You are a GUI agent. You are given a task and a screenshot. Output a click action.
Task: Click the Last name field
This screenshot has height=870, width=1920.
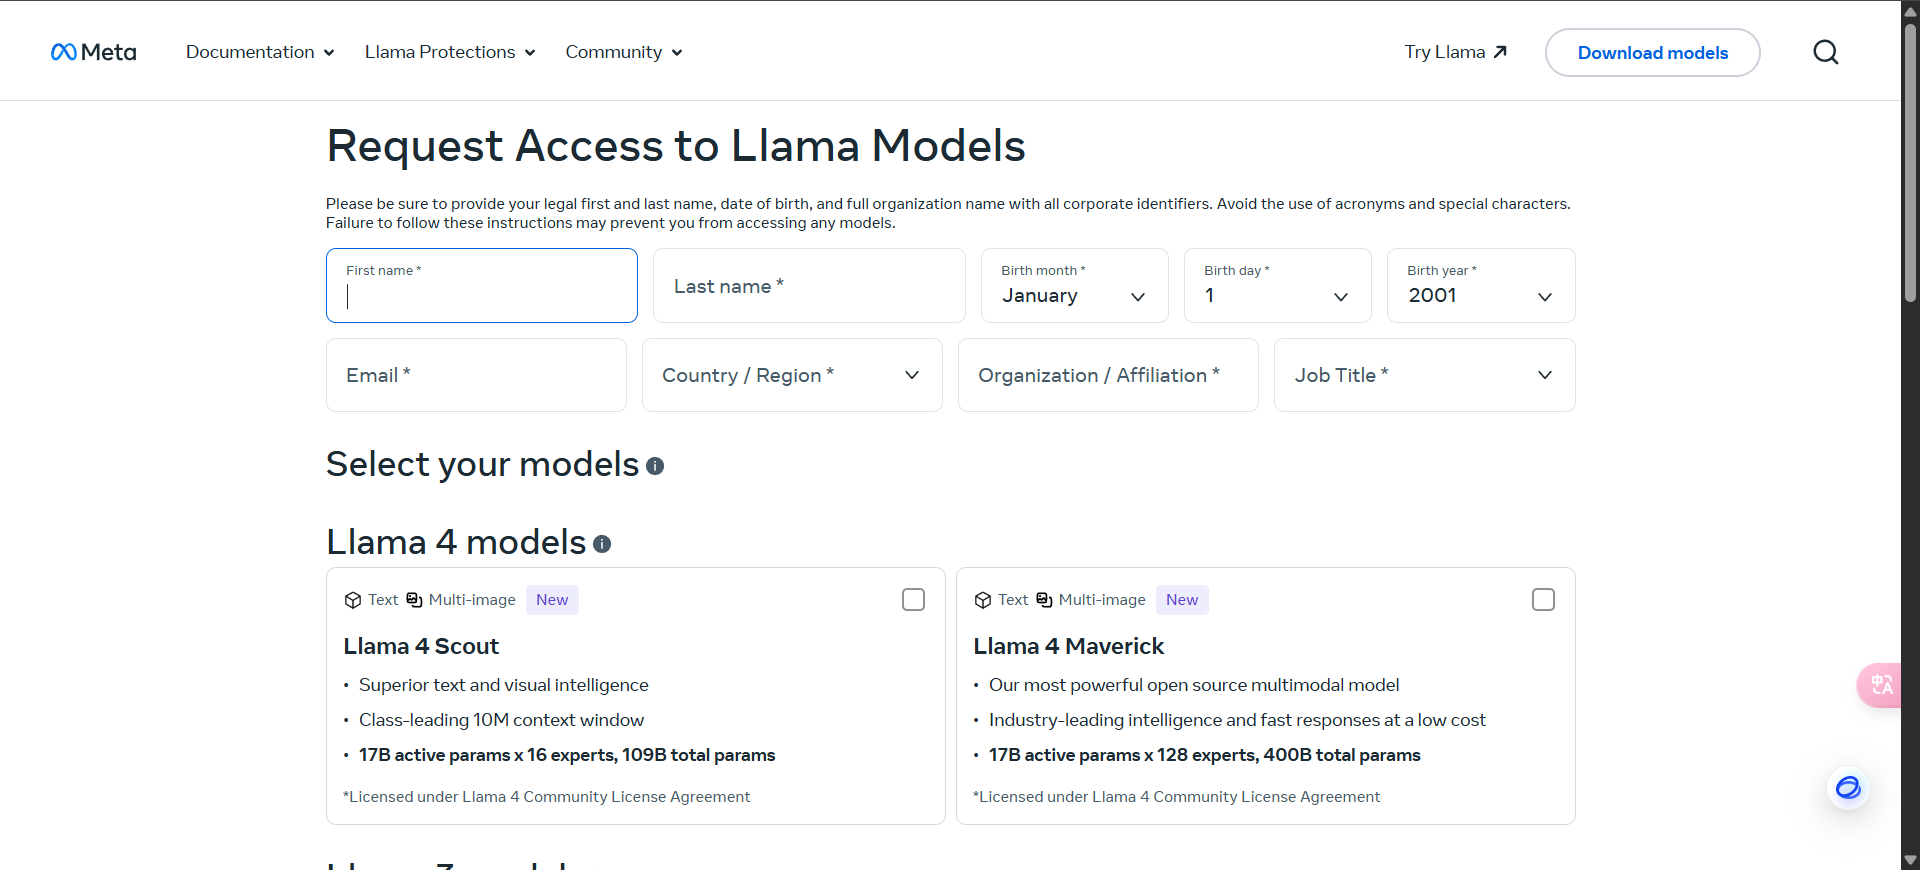click(x=809, y=286)
